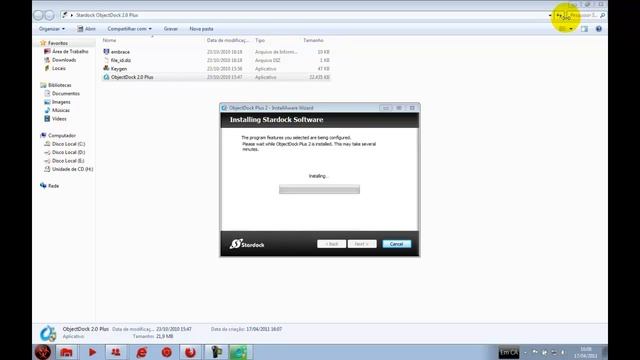Click the Cancel button in installer

tap(397, 244)
